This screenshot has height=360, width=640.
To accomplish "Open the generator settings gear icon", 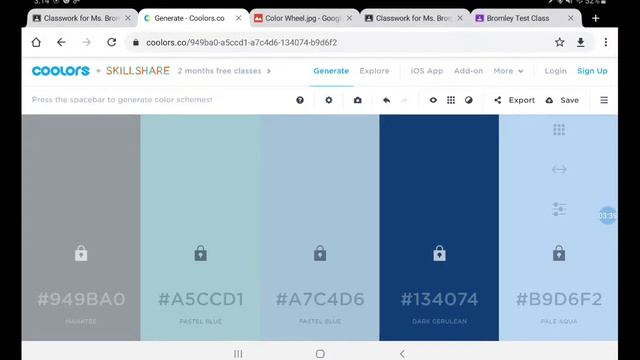I will point(329,100).
